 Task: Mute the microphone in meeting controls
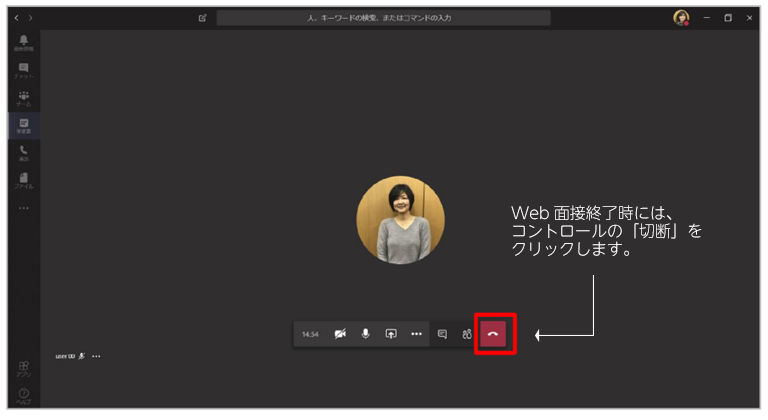pyautogui.click(x=365, y=334)
